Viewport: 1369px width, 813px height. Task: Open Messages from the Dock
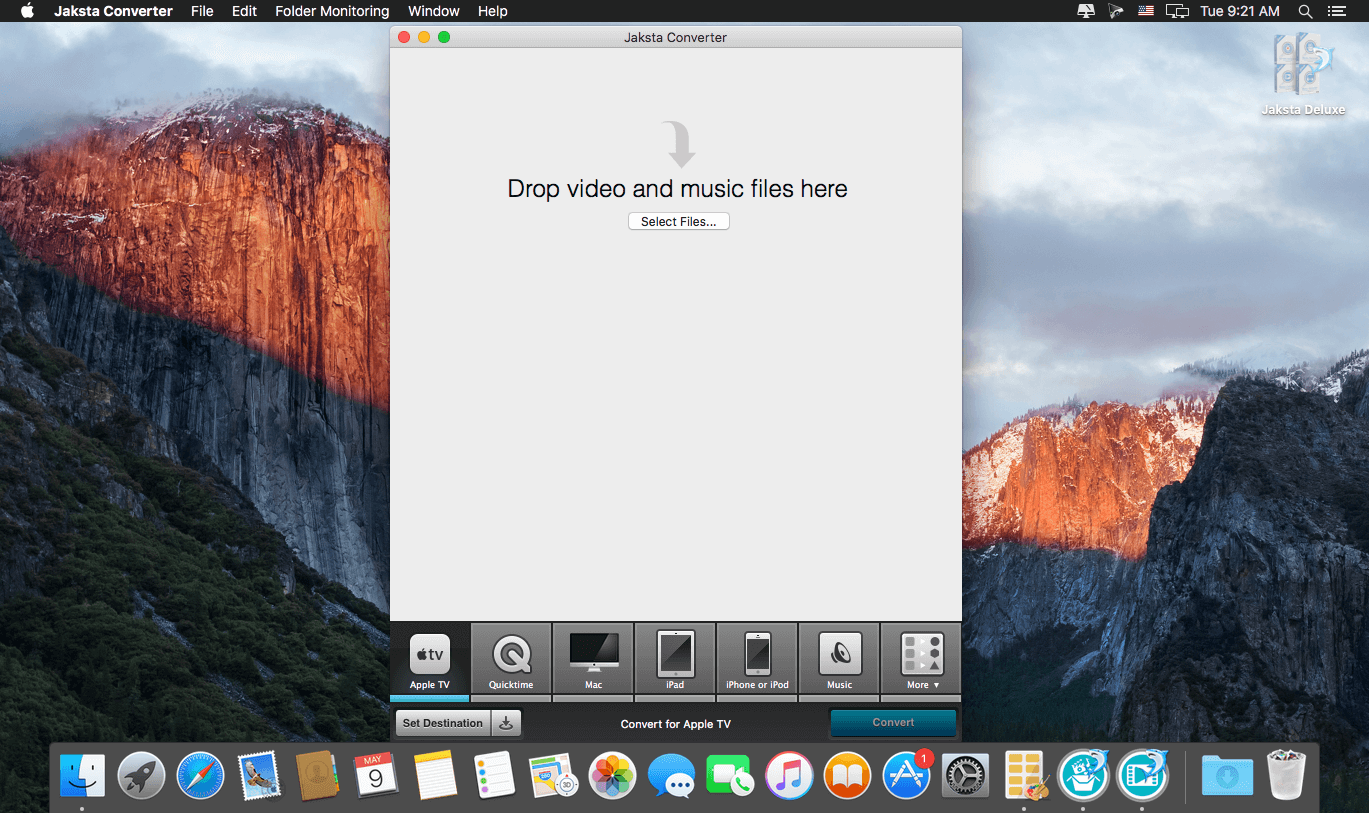click(x=671, y=776)
